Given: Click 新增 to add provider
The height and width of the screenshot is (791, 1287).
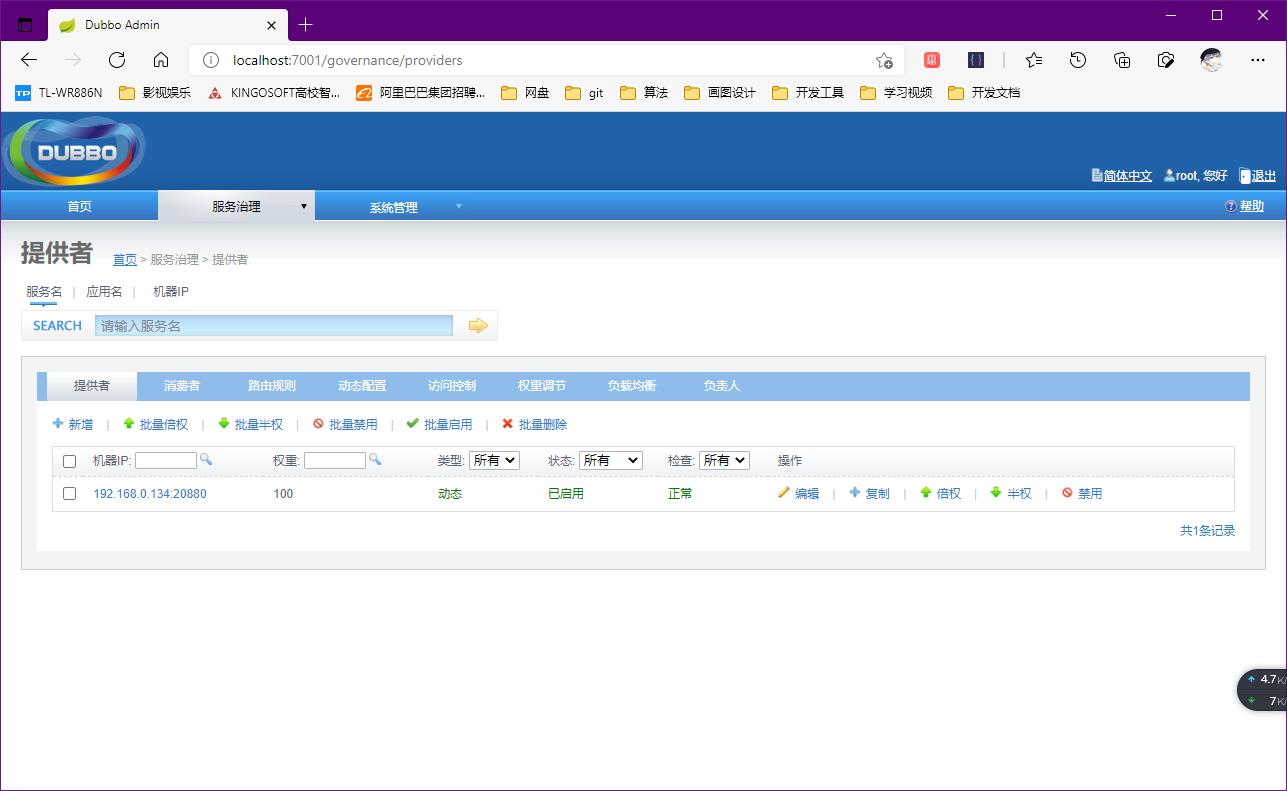Looking at the screenshot, I should (73, 424).
